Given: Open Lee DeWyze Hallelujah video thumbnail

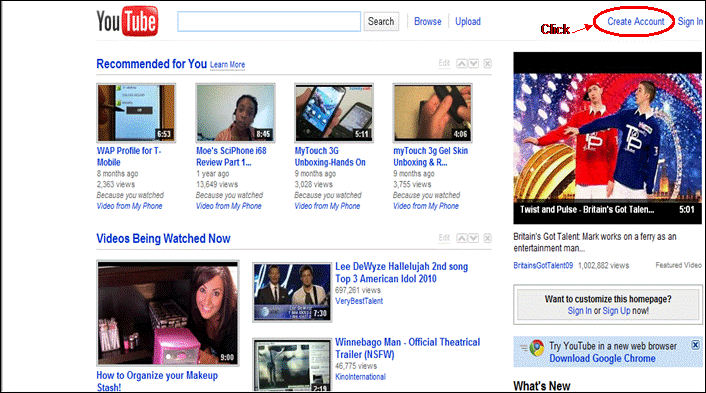Looking at the screenshot, I should pyautogui.click(x=292, y=292).
